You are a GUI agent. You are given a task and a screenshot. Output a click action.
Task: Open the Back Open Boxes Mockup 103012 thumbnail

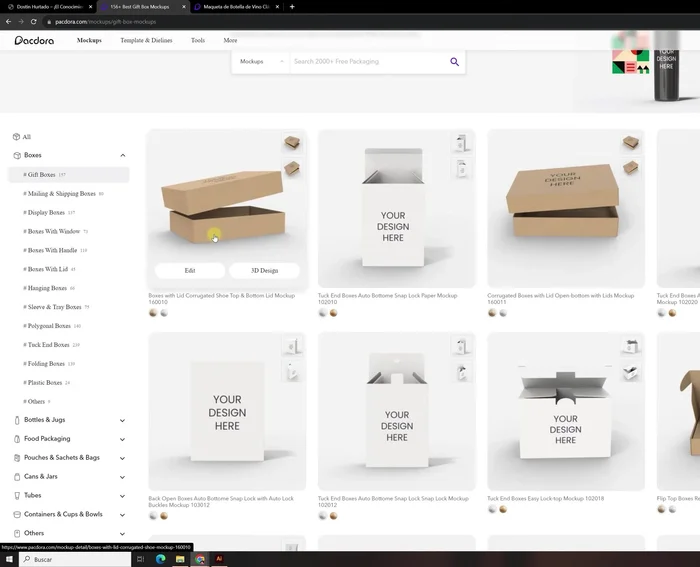(227, 412)
